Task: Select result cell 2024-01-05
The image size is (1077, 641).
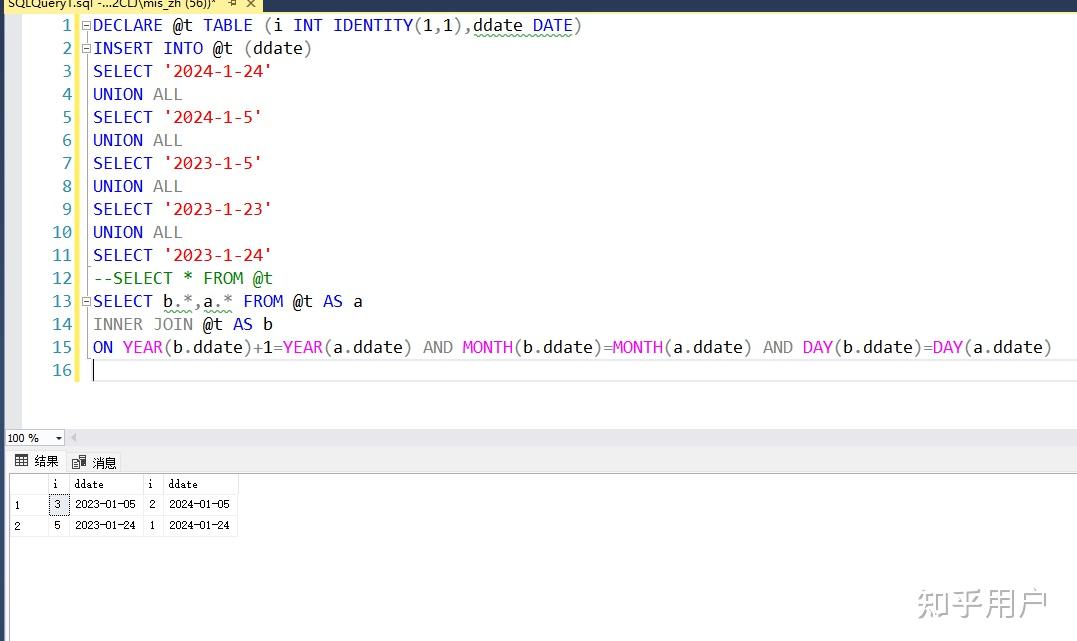Action: pos(200,504)
